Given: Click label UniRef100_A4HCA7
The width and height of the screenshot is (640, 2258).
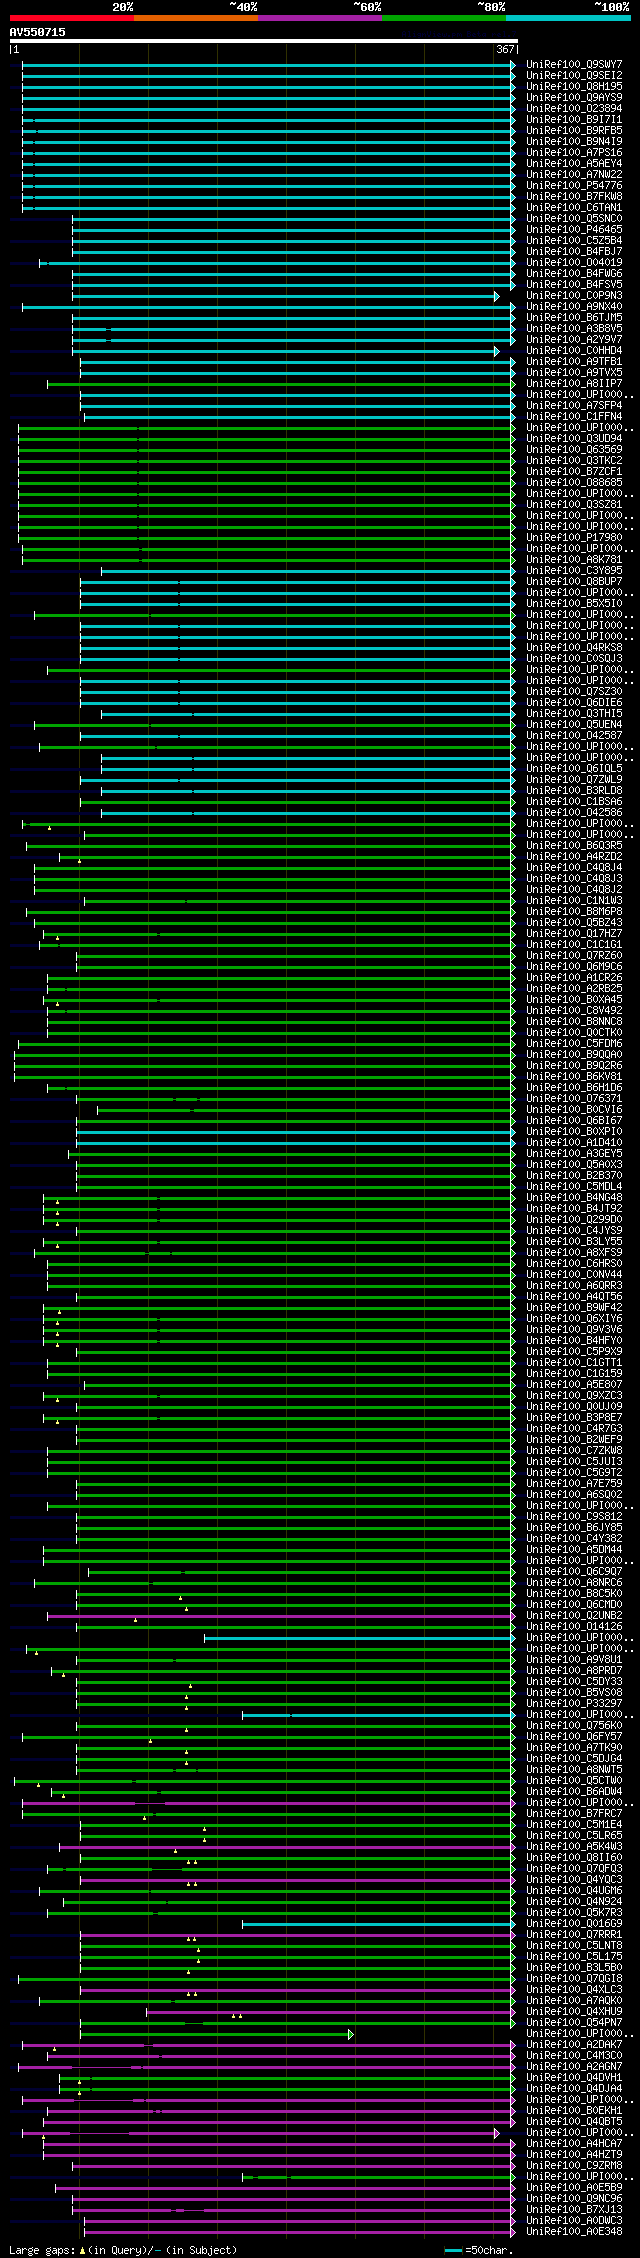Looking at the screenshot, I should 574,2143.
